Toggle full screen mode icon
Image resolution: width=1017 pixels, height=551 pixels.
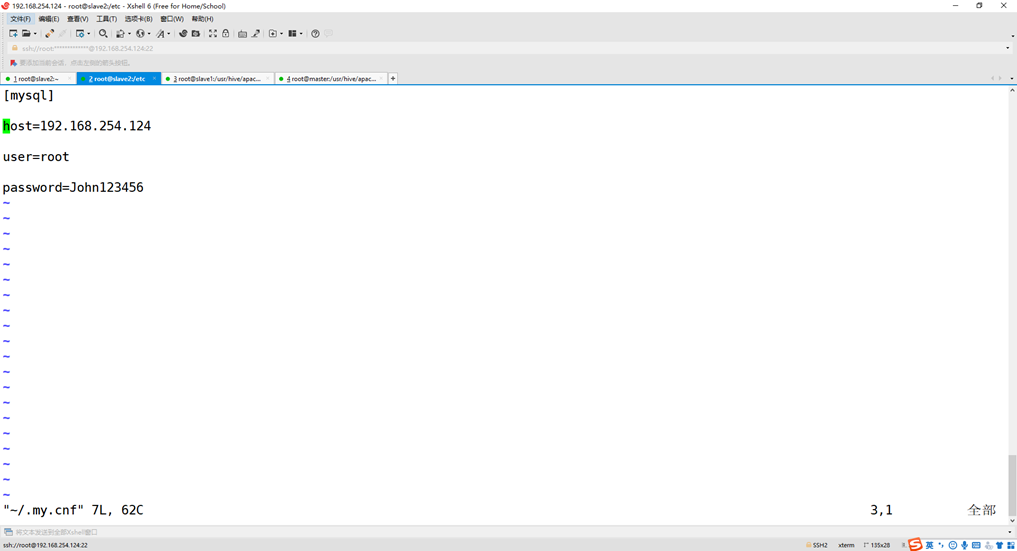[x=213, y=34]
